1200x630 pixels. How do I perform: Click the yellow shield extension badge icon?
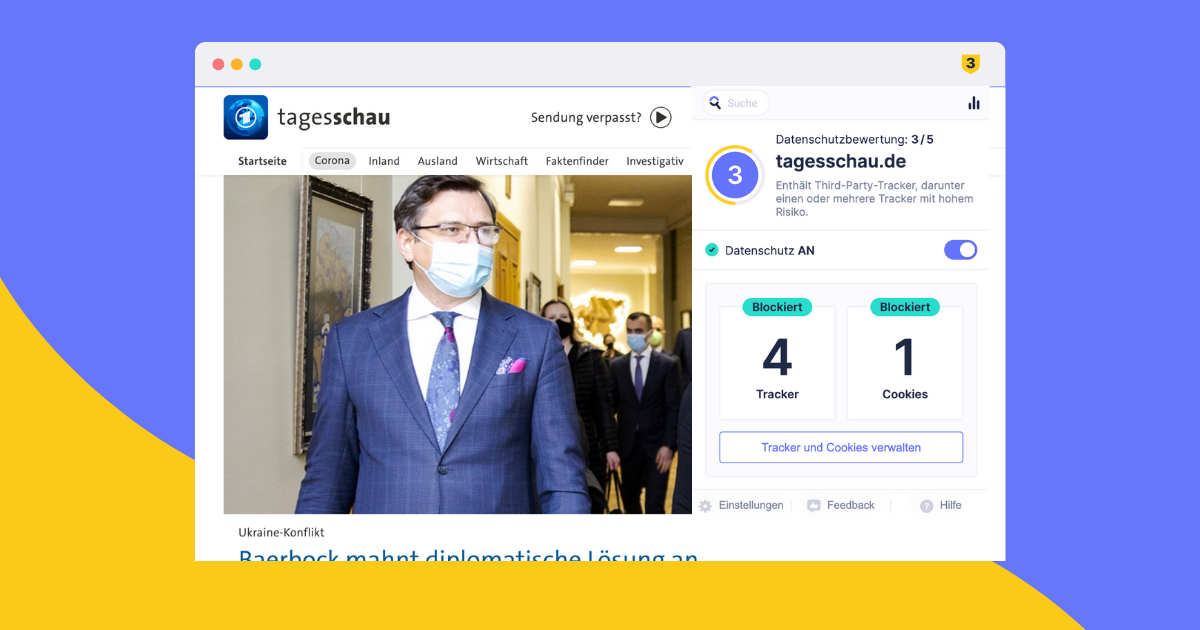point(970,64)
